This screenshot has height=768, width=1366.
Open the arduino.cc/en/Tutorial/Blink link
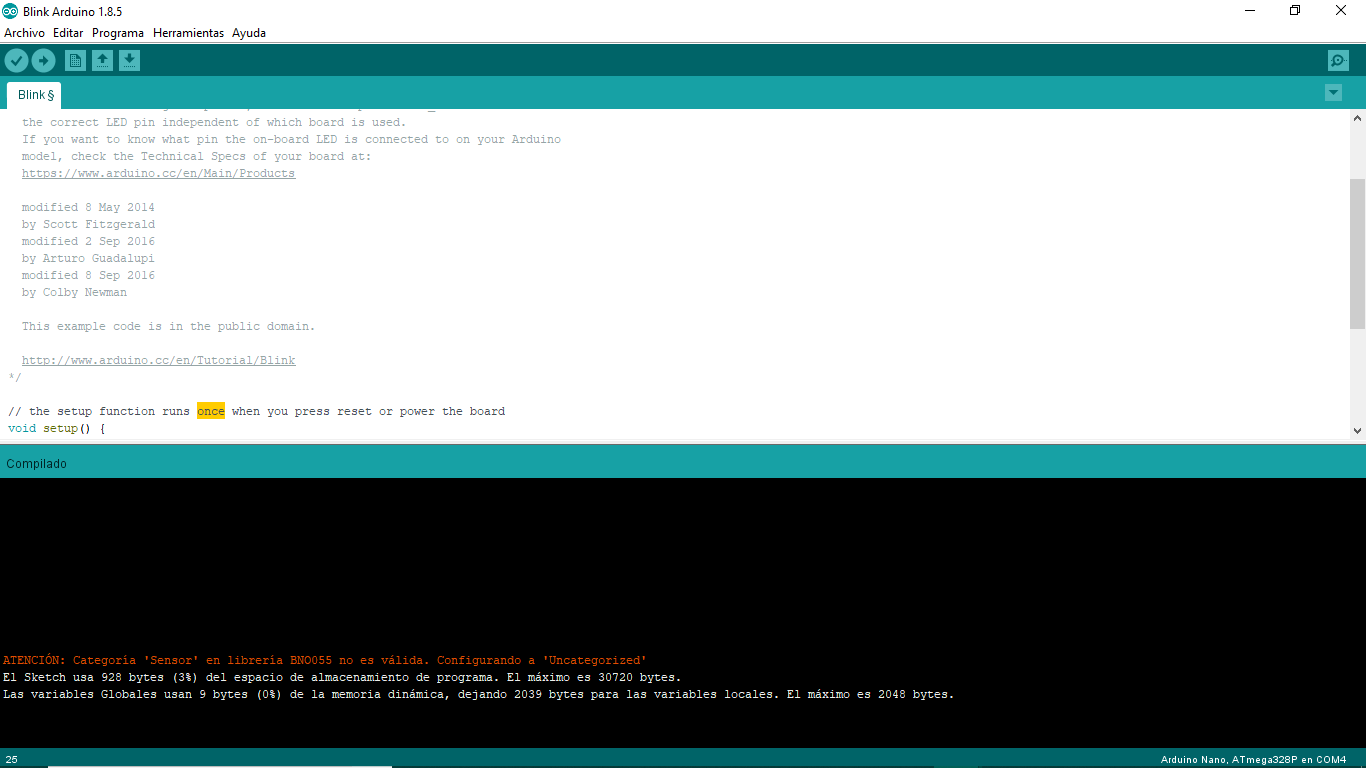point(158,361)
